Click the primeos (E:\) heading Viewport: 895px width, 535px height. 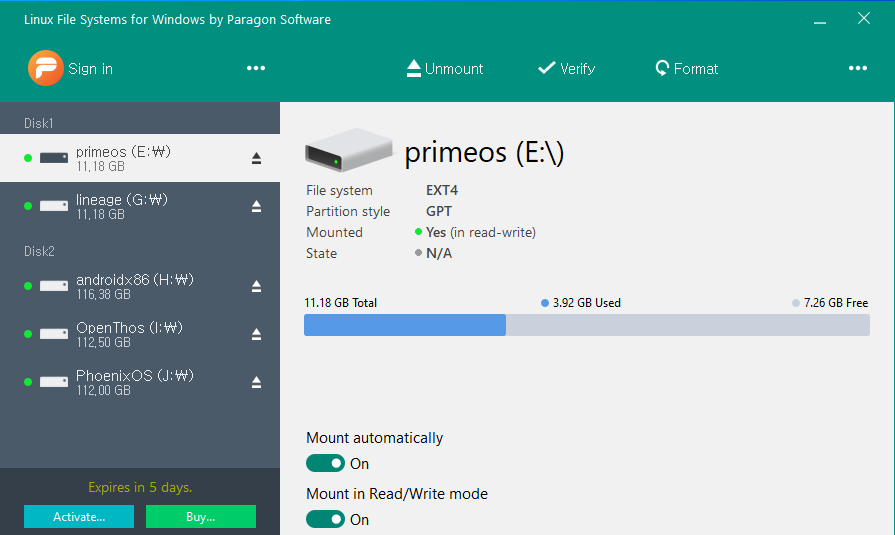pyautogui.click(x=485, y=152)
